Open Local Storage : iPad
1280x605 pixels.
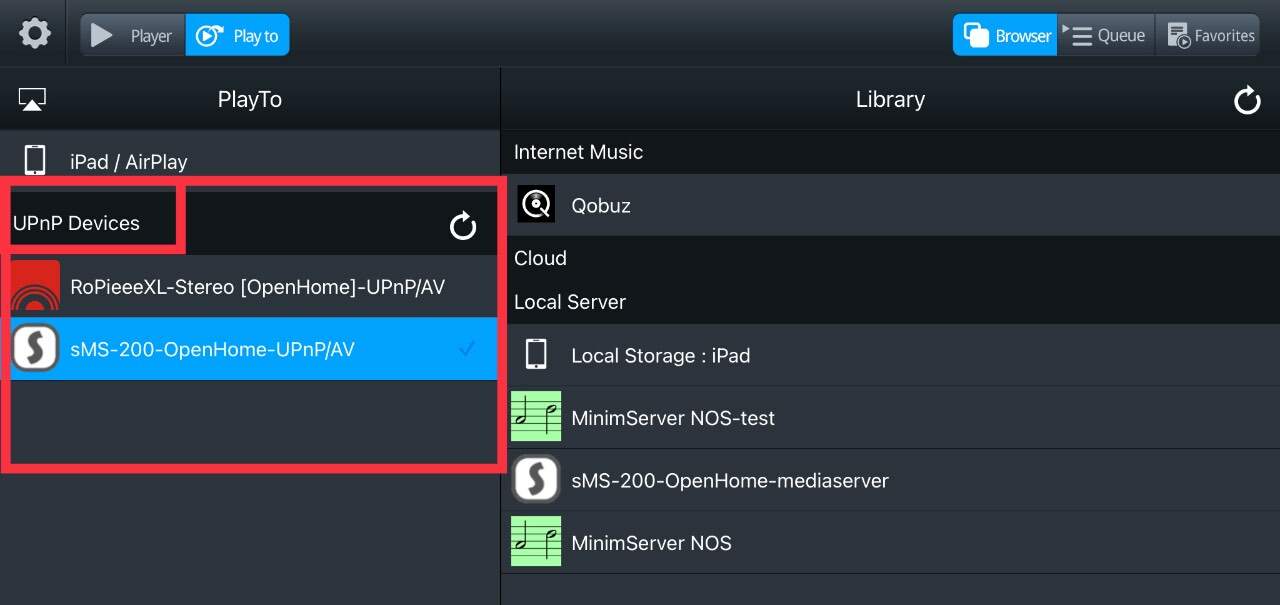(x=890, y=355)
